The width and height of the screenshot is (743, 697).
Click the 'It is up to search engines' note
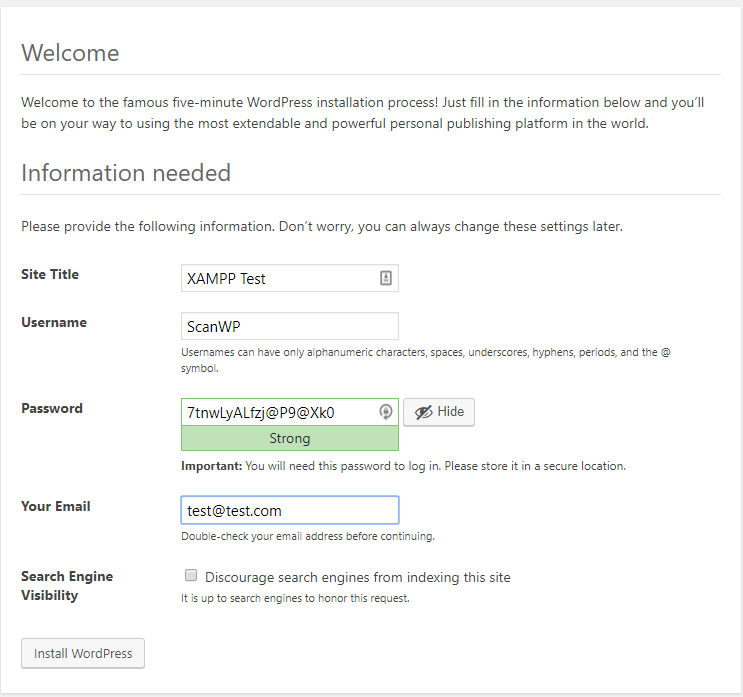pos(295,598)
